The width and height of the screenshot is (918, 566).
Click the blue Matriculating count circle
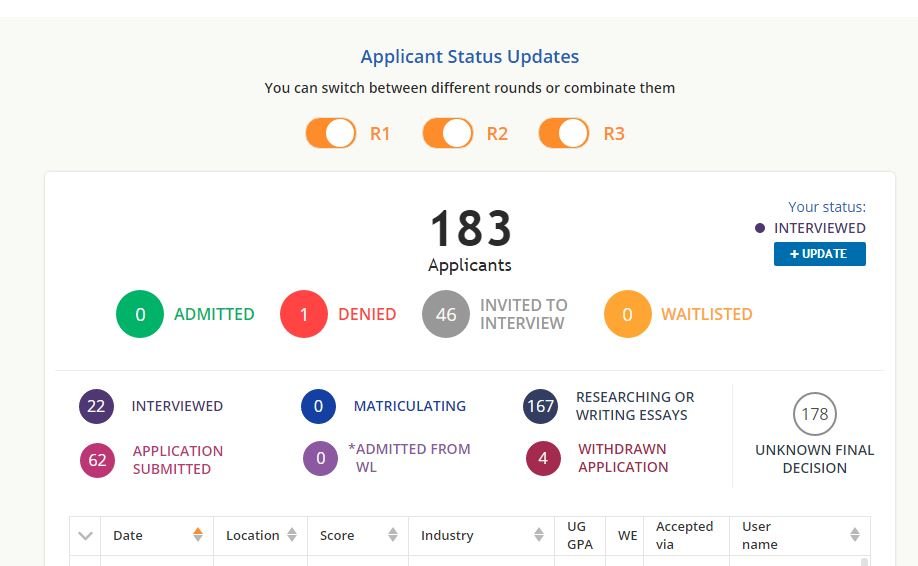click(318, 406)
